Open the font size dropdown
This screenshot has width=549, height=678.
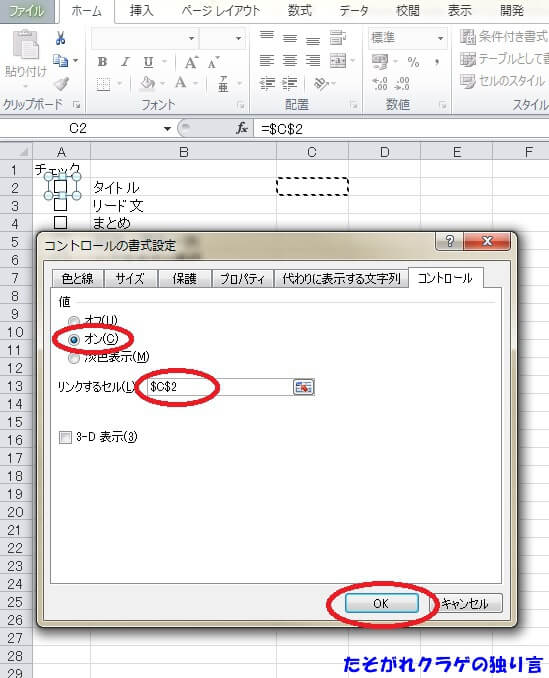click(x=238, y=38)
